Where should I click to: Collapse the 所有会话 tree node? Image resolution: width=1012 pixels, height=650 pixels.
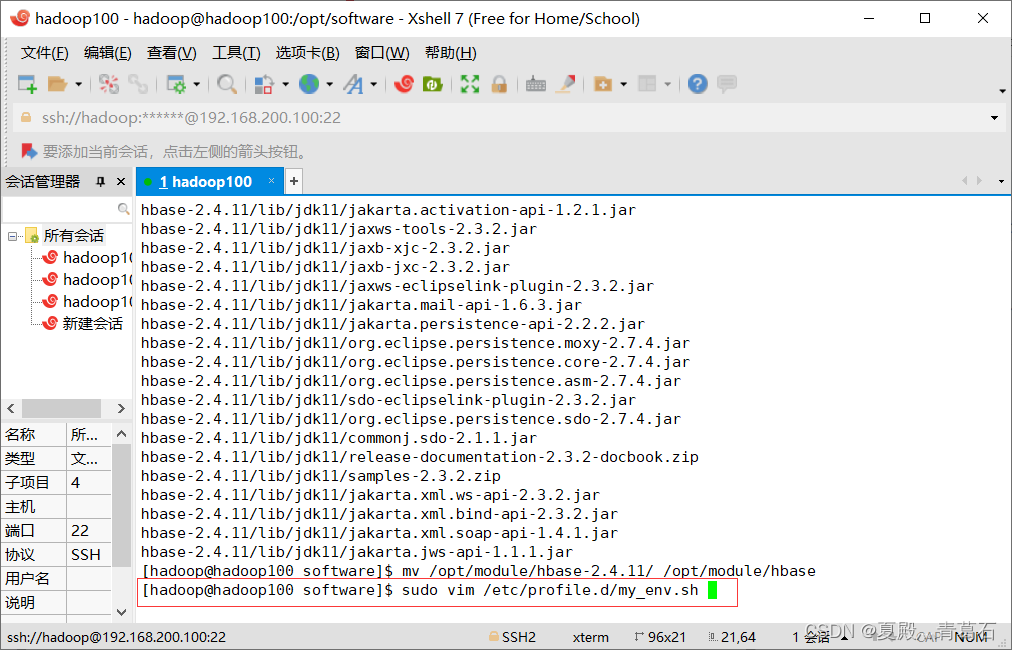(12, 236)
